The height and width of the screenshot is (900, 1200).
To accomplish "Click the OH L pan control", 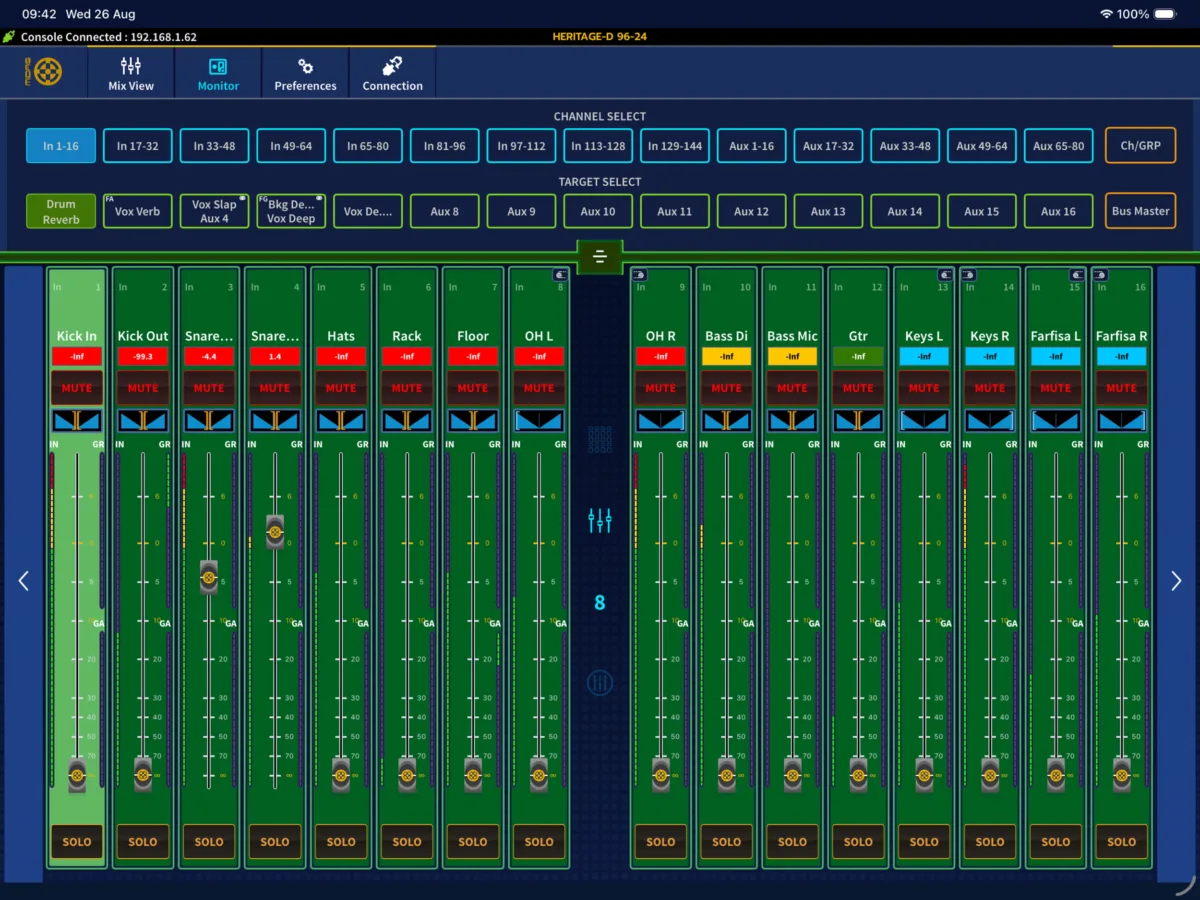I will click(x=539, y=420).
